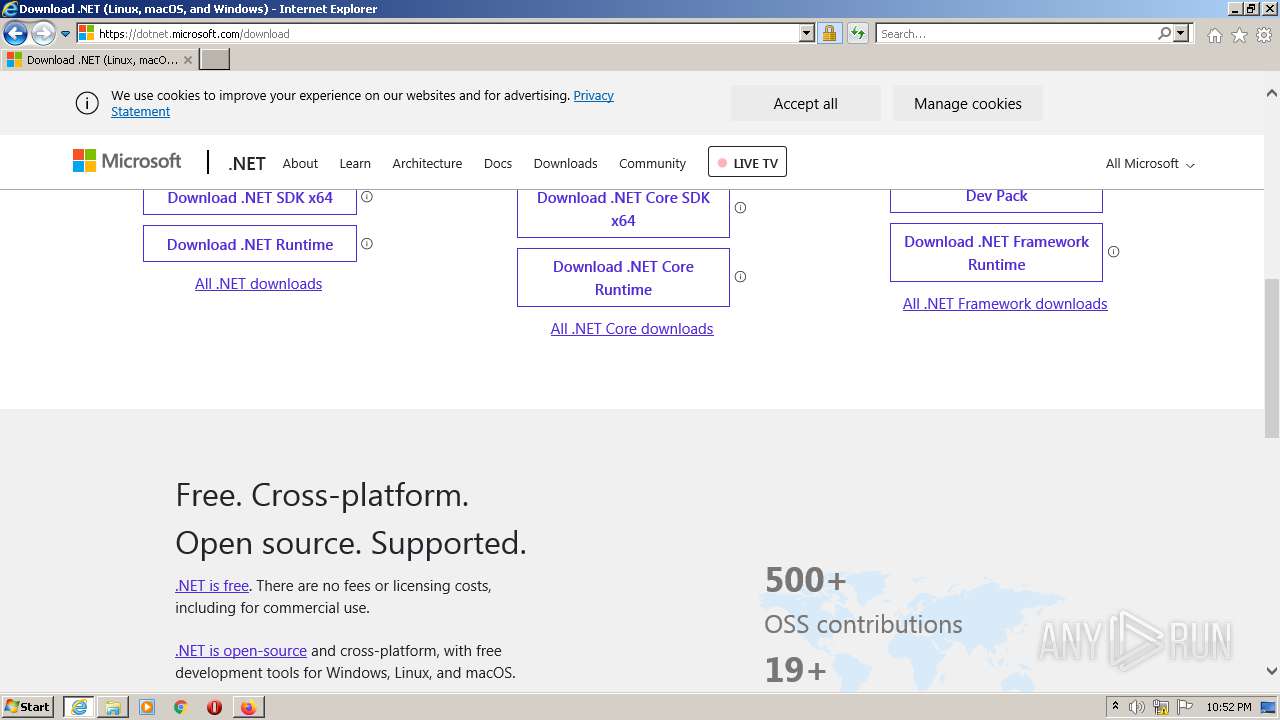
Task: Open the Downloads menu item
Action: (565, 163)
